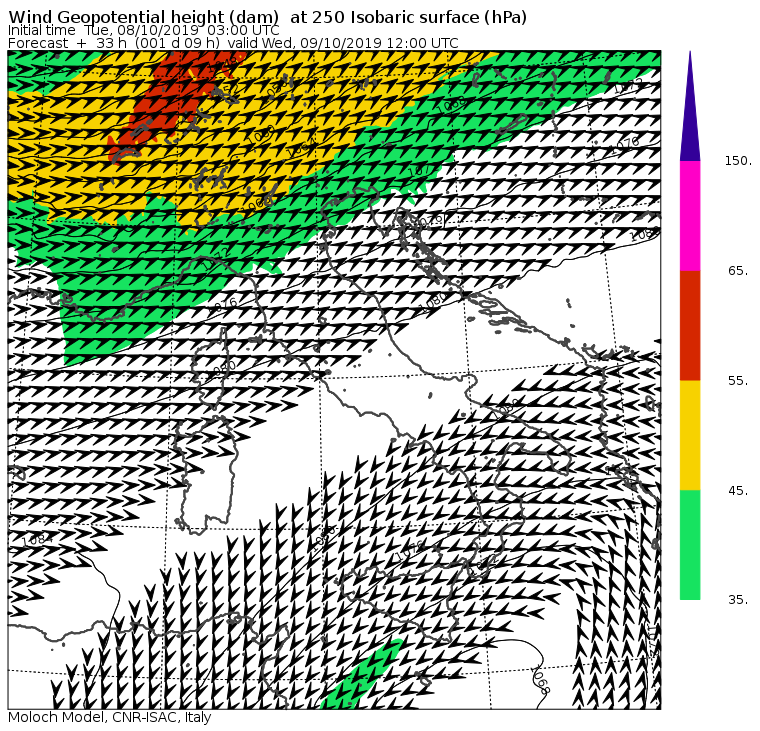Click the small green wind patch at the map bottom
Screen dimensions: 760x731
pos(361,675)
